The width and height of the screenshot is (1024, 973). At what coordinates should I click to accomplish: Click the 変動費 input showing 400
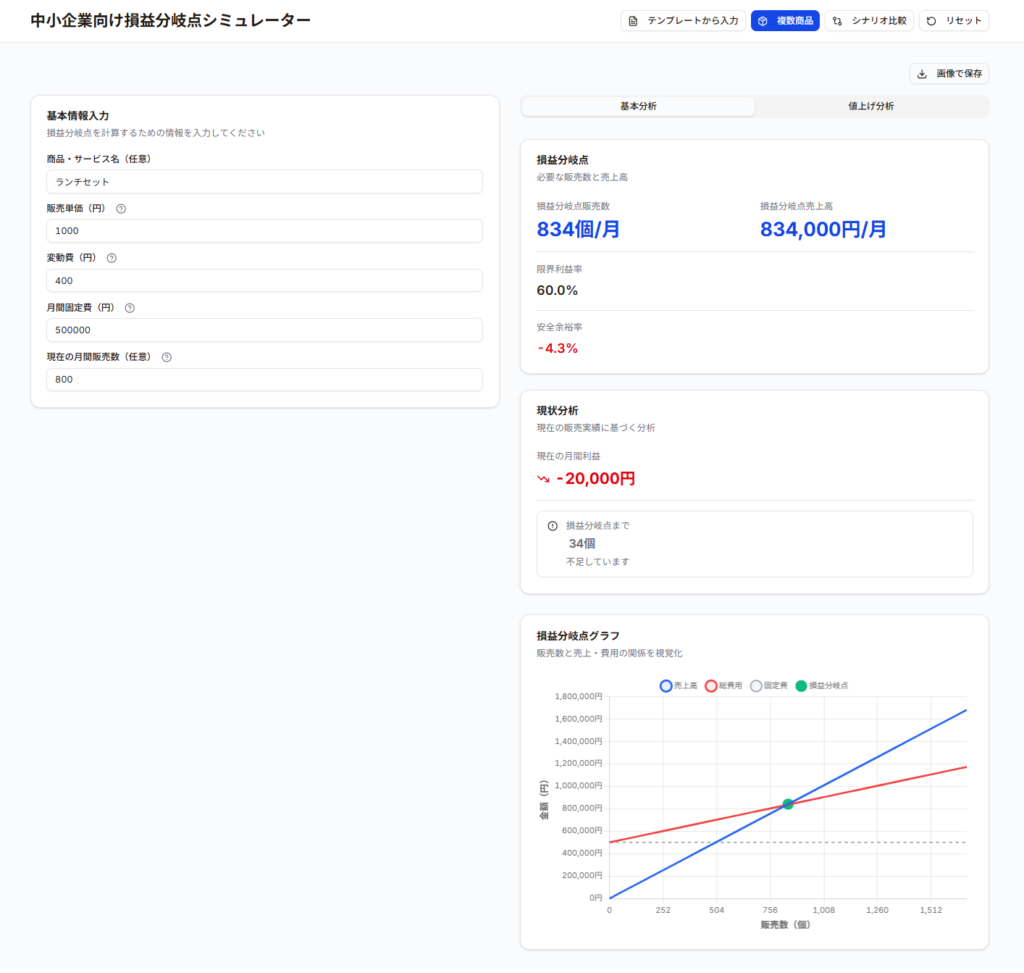264,281
